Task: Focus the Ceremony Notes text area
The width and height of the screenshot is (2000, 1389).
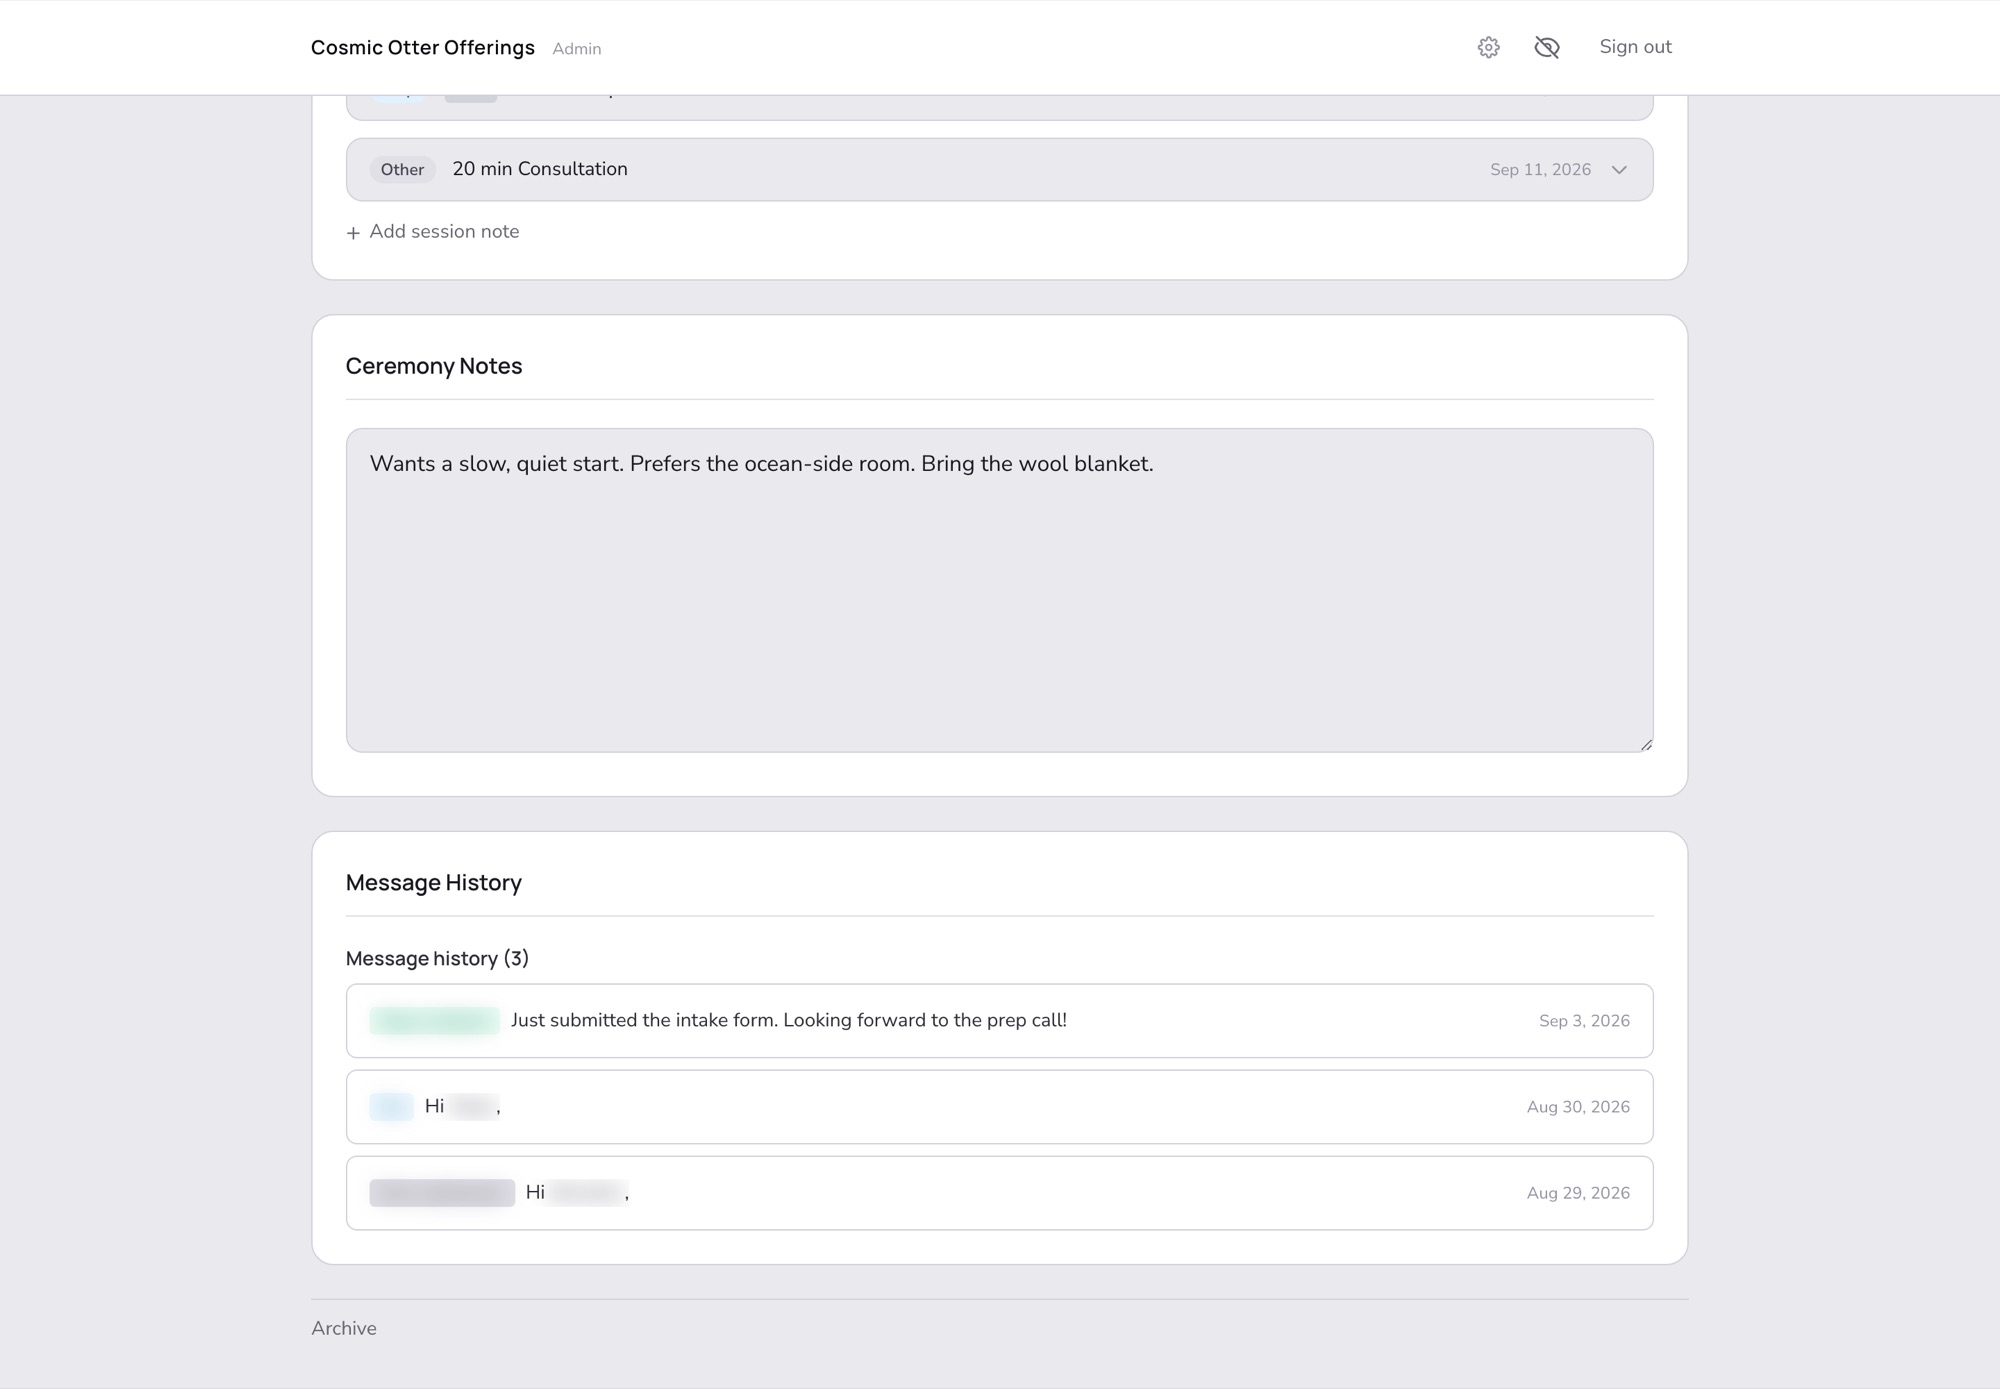Action: click(x=999, y=590)
